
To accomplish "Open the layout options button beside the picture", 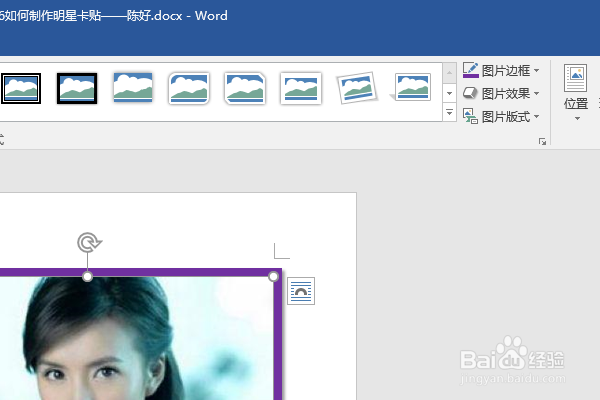I will (x=301, y=291).
